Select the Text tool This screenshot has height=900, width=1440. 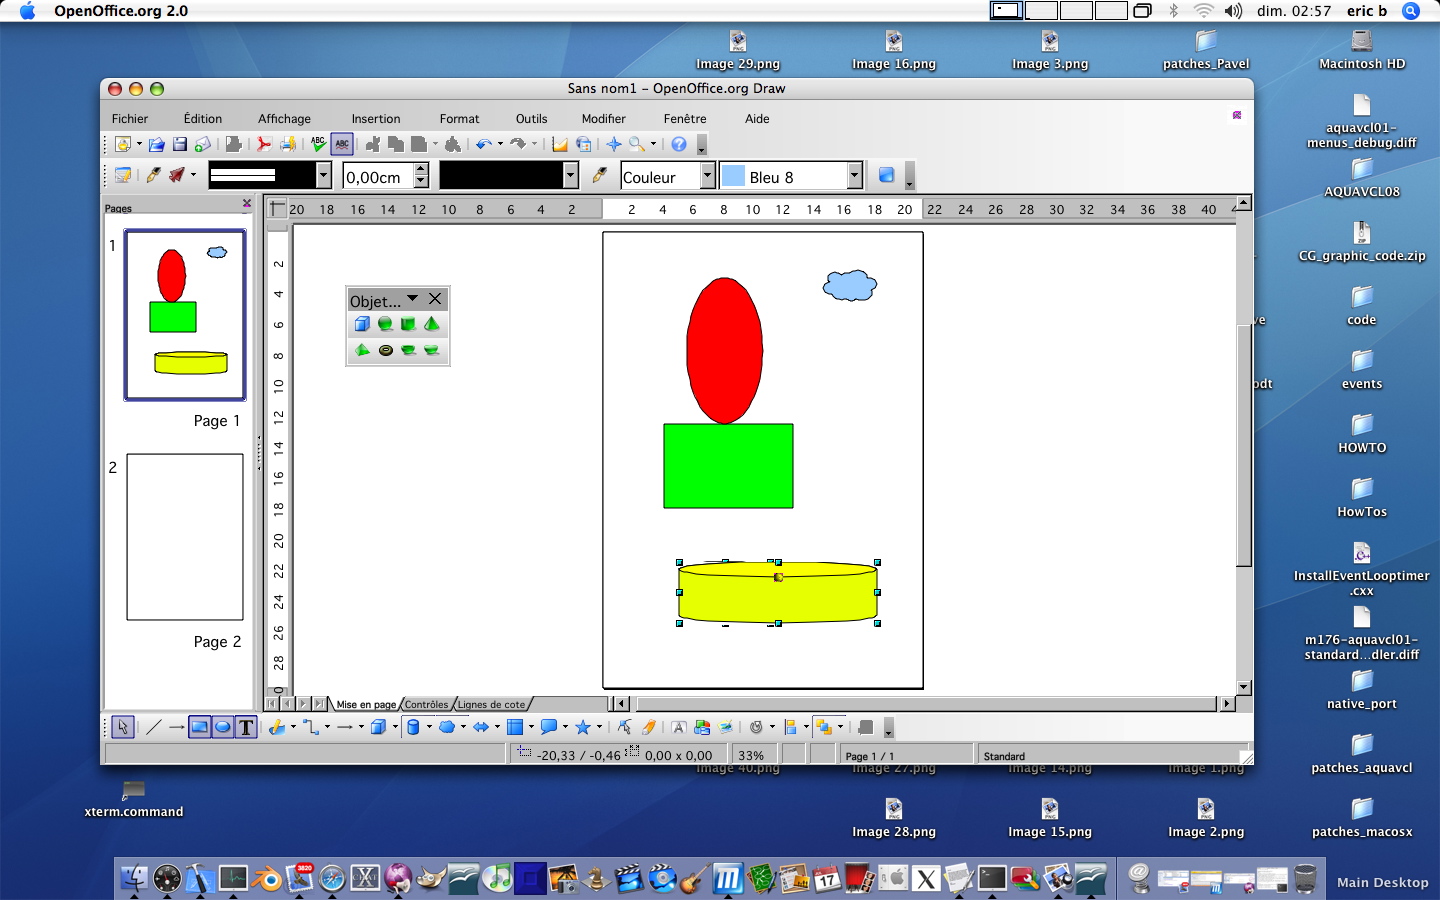point(246,727)
